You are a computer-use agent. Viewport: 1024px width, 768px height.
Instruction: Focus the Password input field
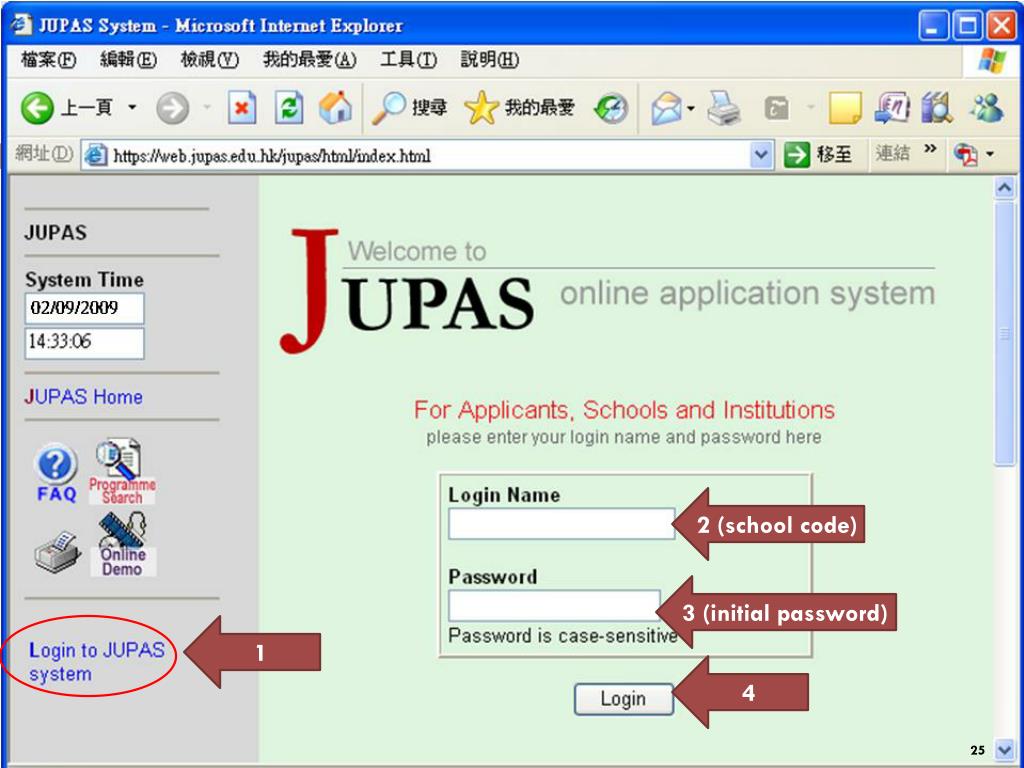click(554, 605)
